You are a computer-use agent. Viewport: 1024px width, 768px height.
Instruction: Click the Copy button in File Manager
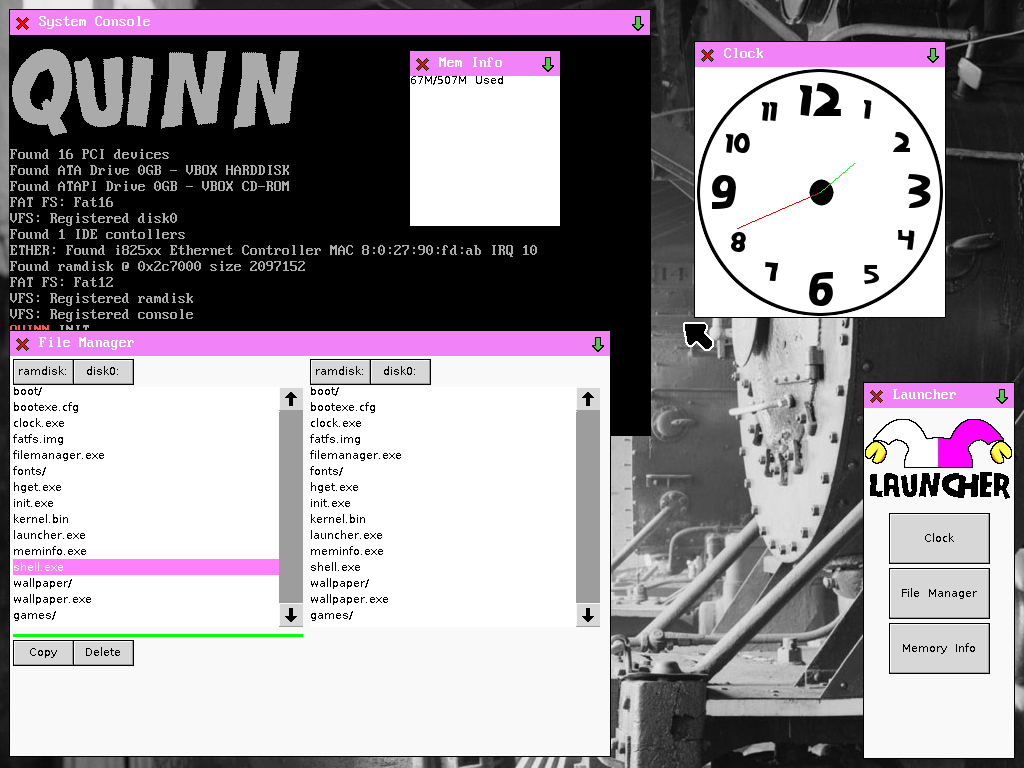43,652
